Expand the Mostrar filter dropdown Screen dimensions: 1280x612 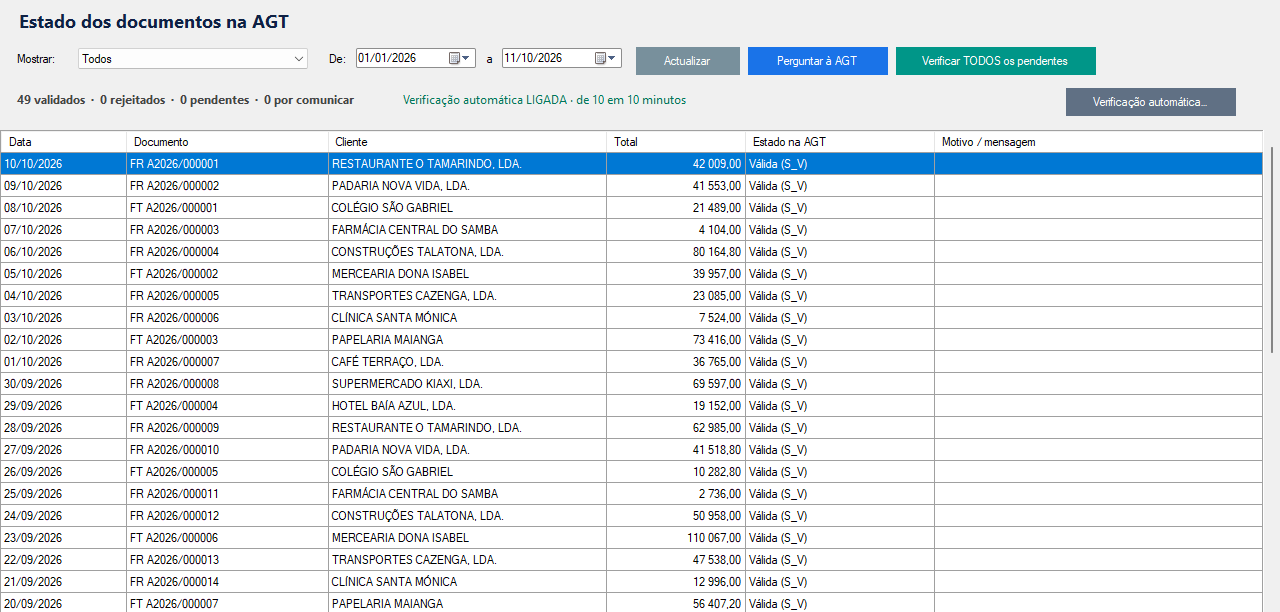299,59
